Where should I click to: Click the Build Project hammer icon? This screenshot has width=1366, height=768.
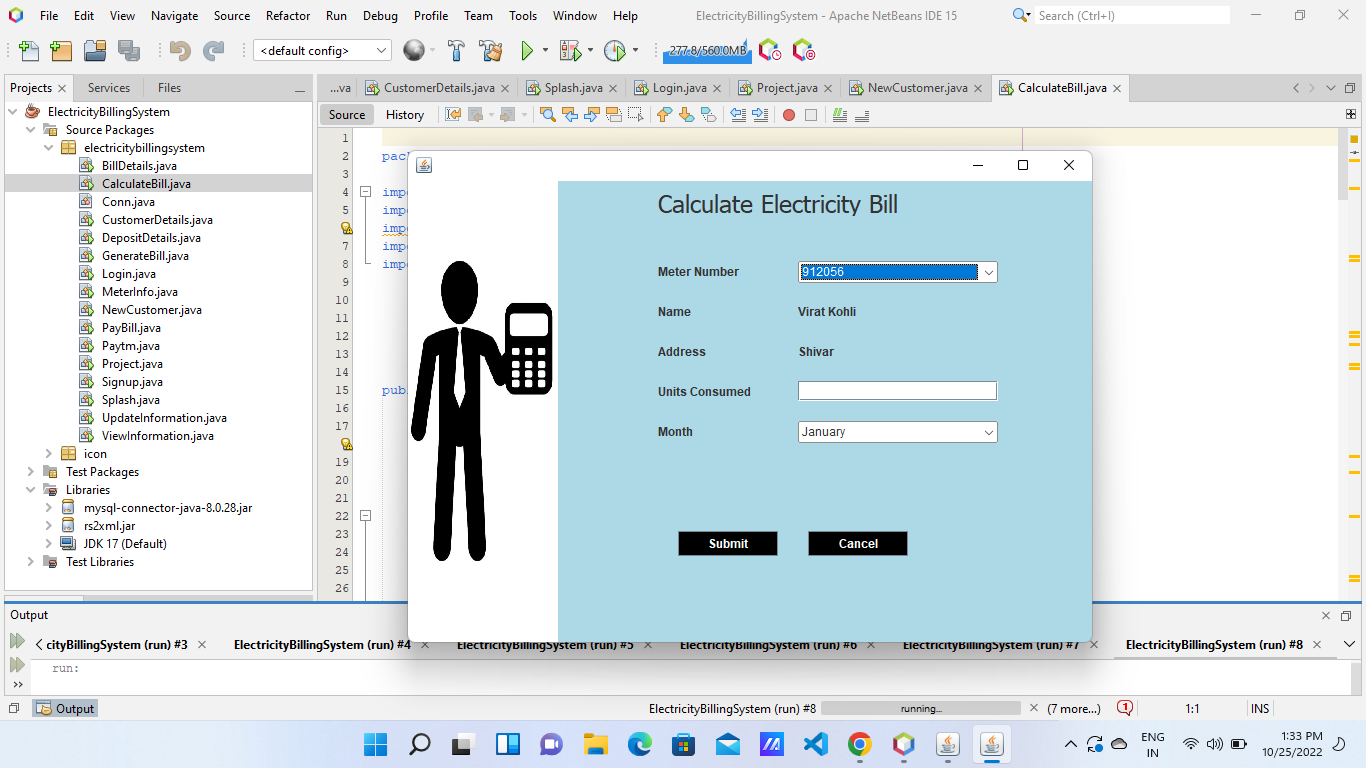(x=454, y=48)
